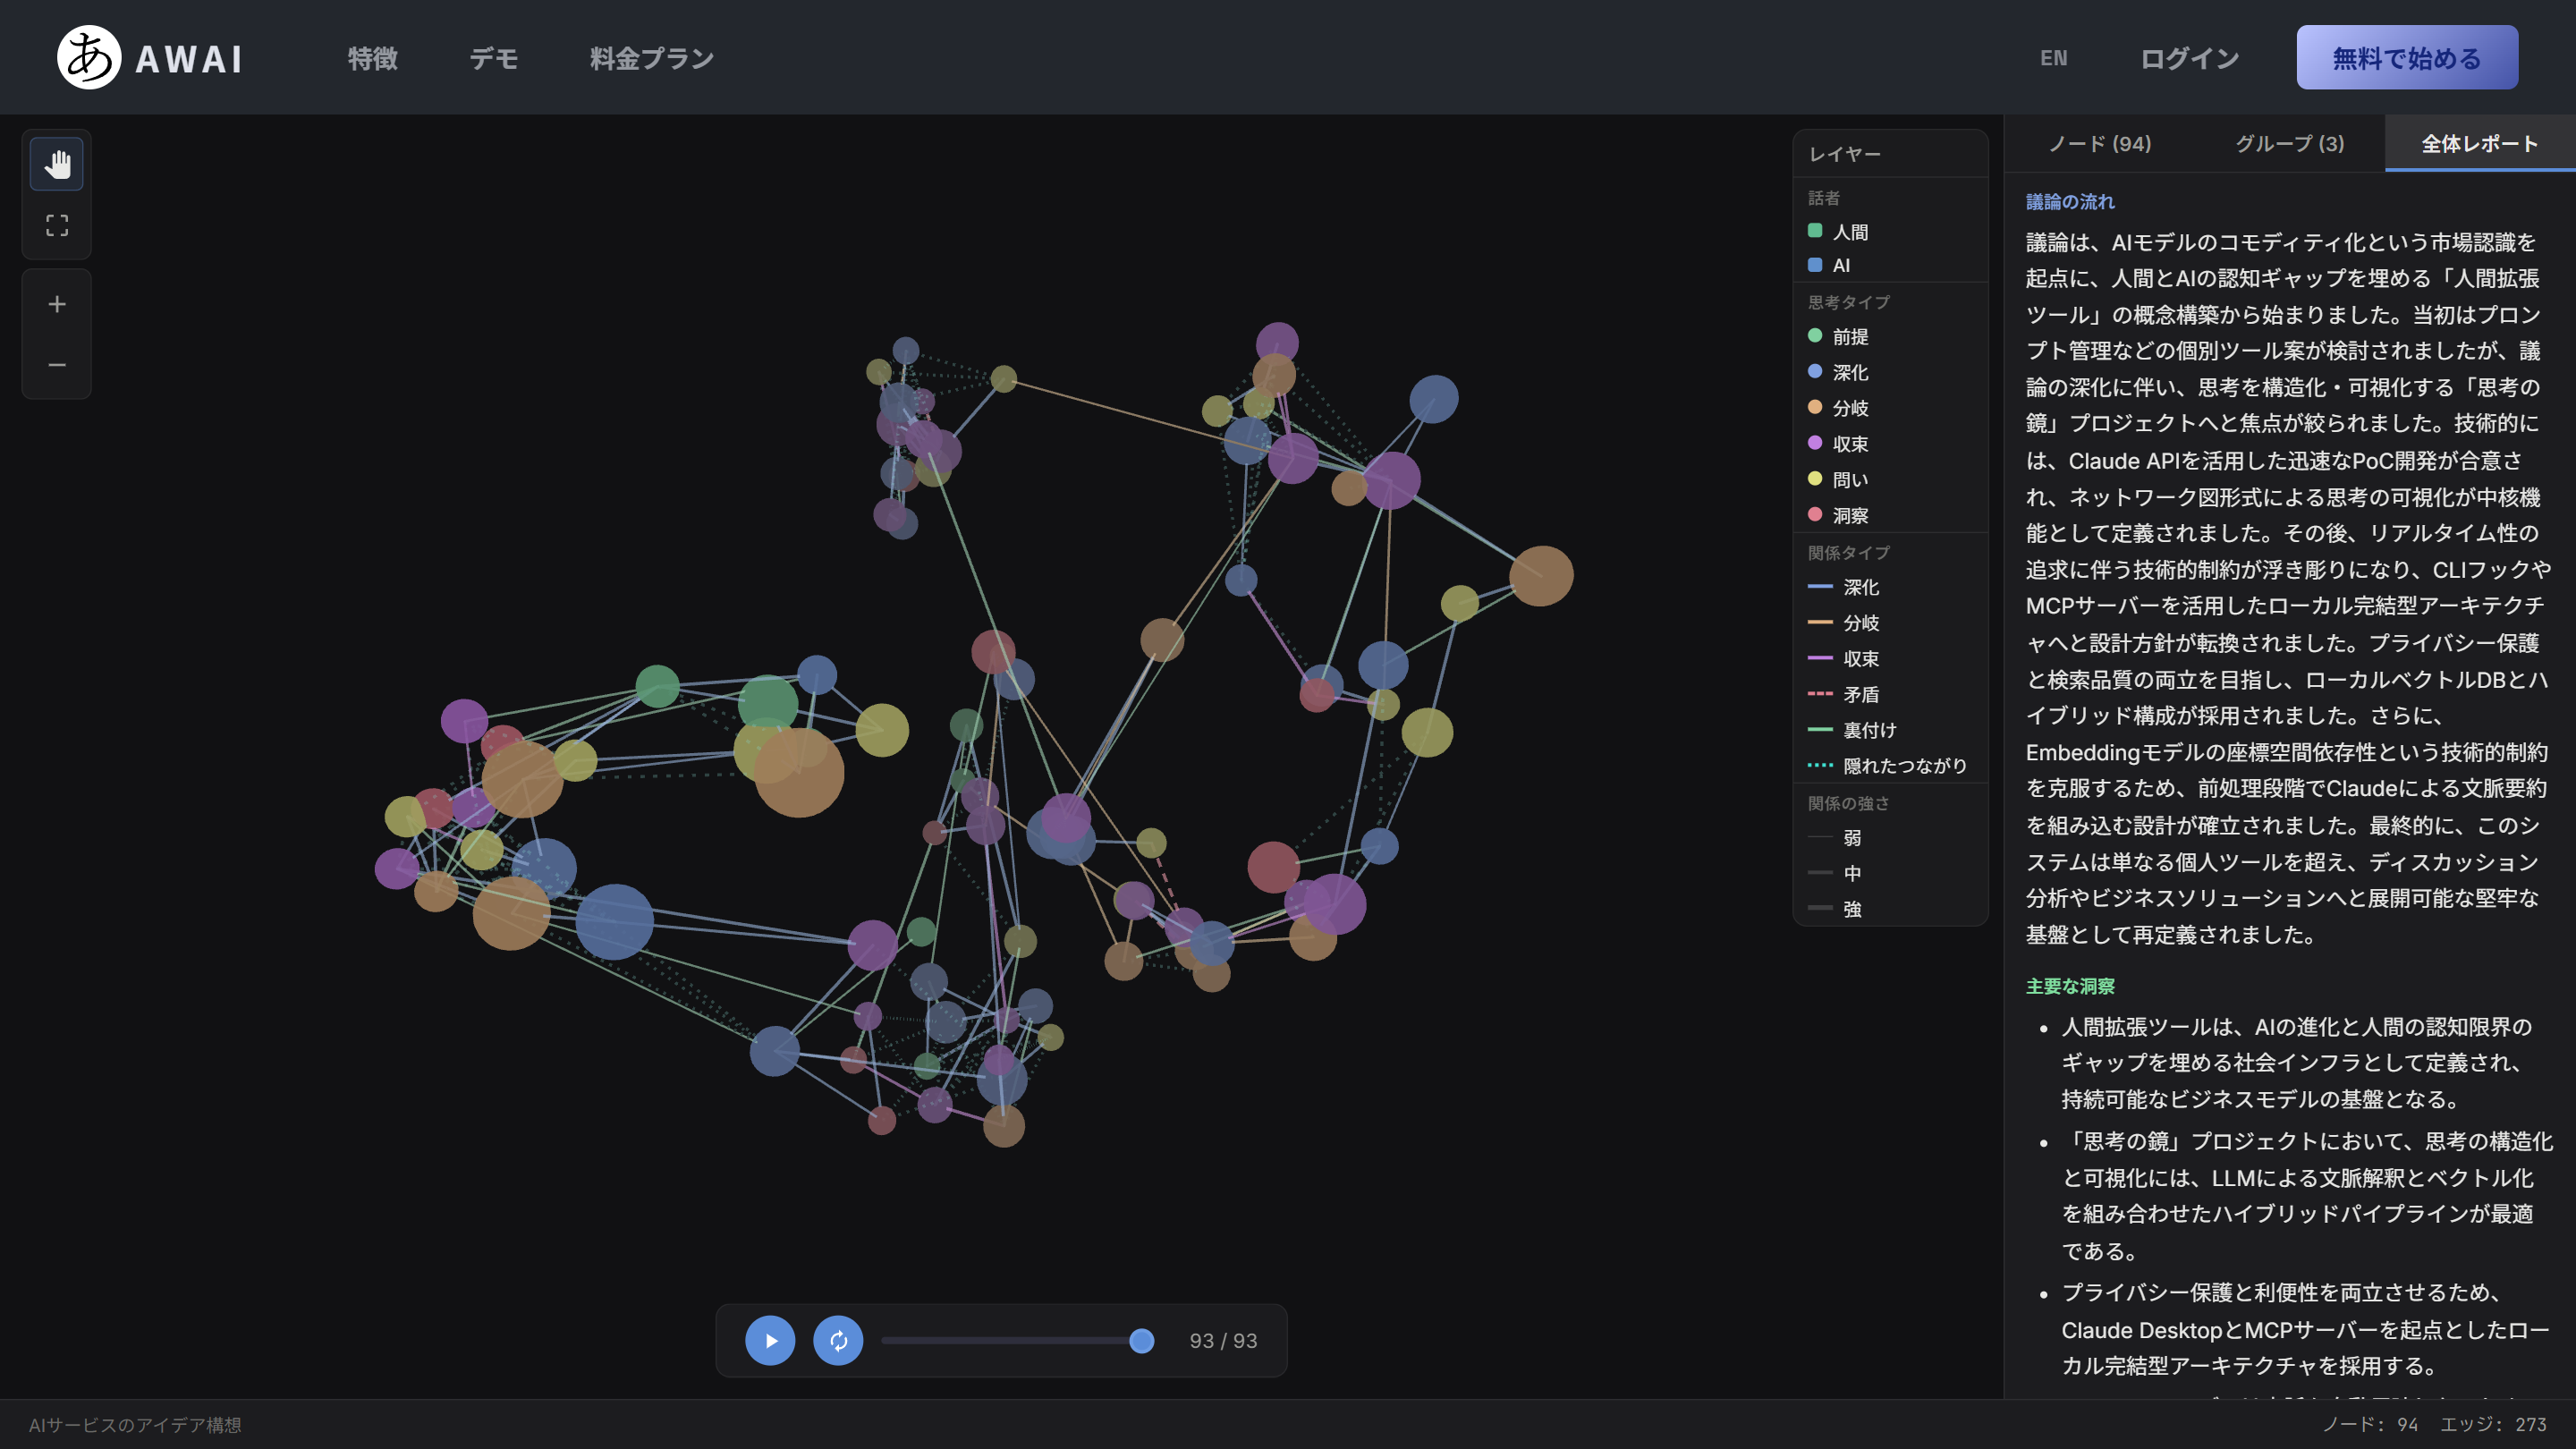Toggle the 人間 speaker layer
Image resolution: width=2576 pixels, height=1449 pixels.
[x=1838, y=231]
